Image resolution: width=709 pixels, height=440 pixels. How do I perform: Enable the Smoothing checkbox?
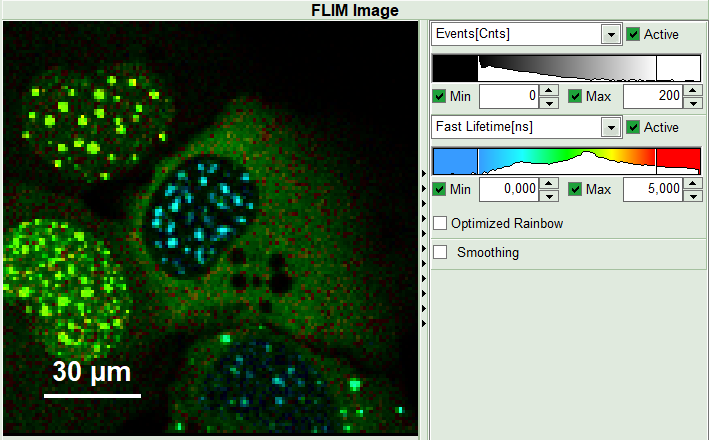coord(440,252)
